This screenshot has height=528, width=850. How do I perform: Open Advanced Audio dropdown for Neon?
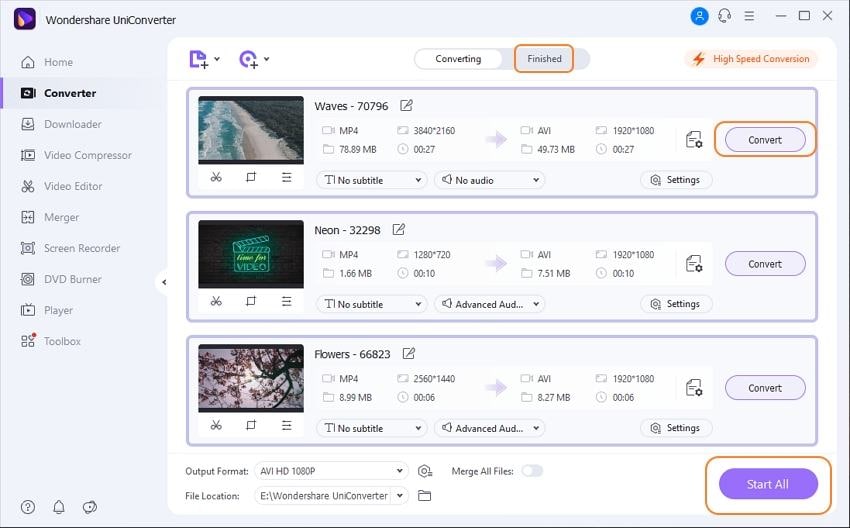(x=490, y=304)
